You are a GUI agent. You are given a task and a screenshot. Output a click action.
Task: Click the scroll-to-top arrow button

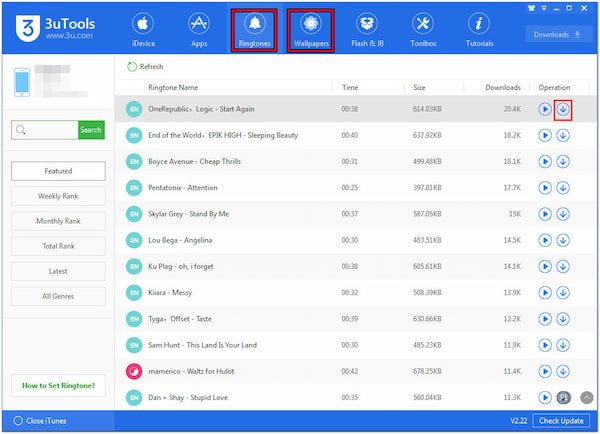587,398
